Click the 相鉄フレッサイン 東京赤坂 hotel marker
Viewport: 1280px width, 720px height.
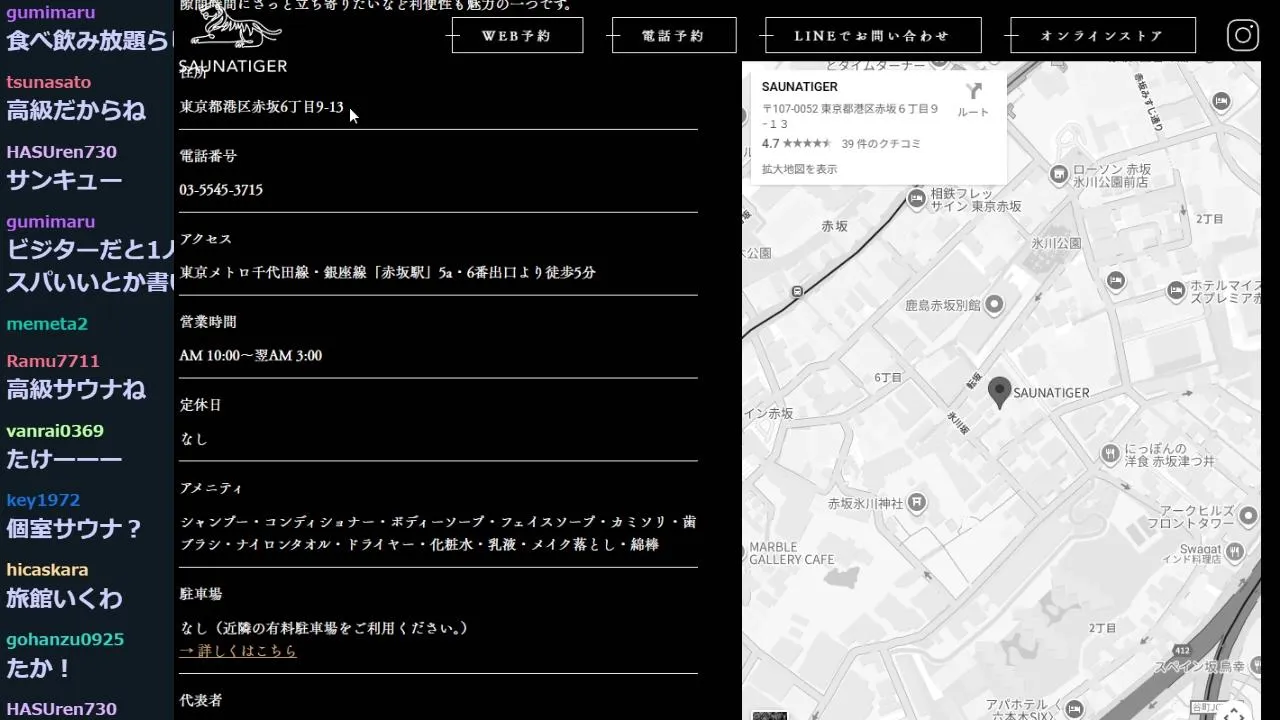(917, 199)
